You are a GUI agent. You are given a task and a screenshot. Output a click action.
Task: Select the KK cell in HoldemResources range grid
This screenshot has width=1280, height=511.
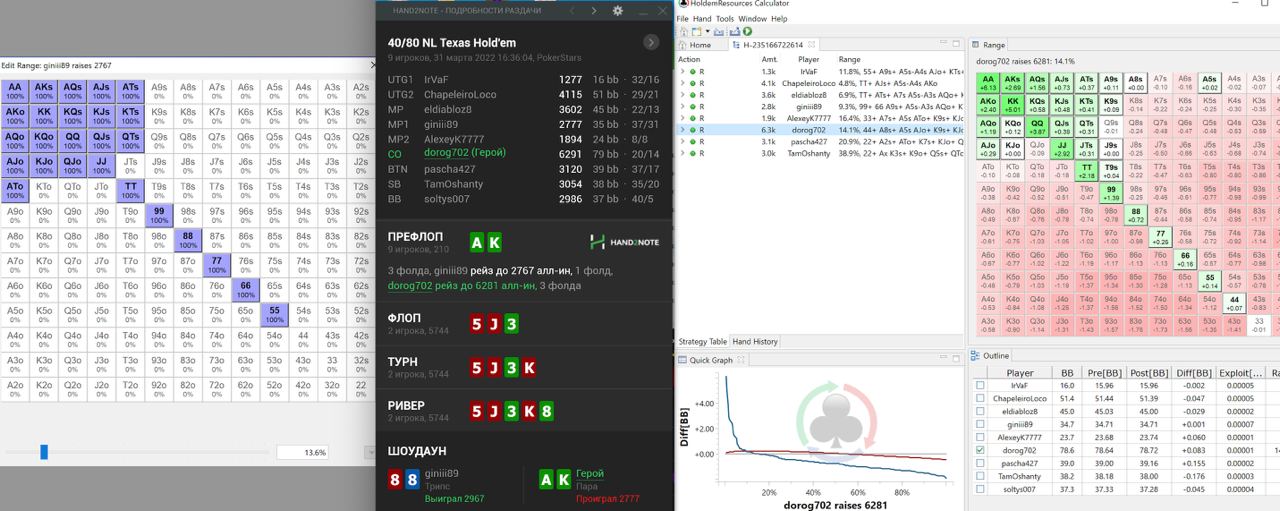click(1012, 105)
